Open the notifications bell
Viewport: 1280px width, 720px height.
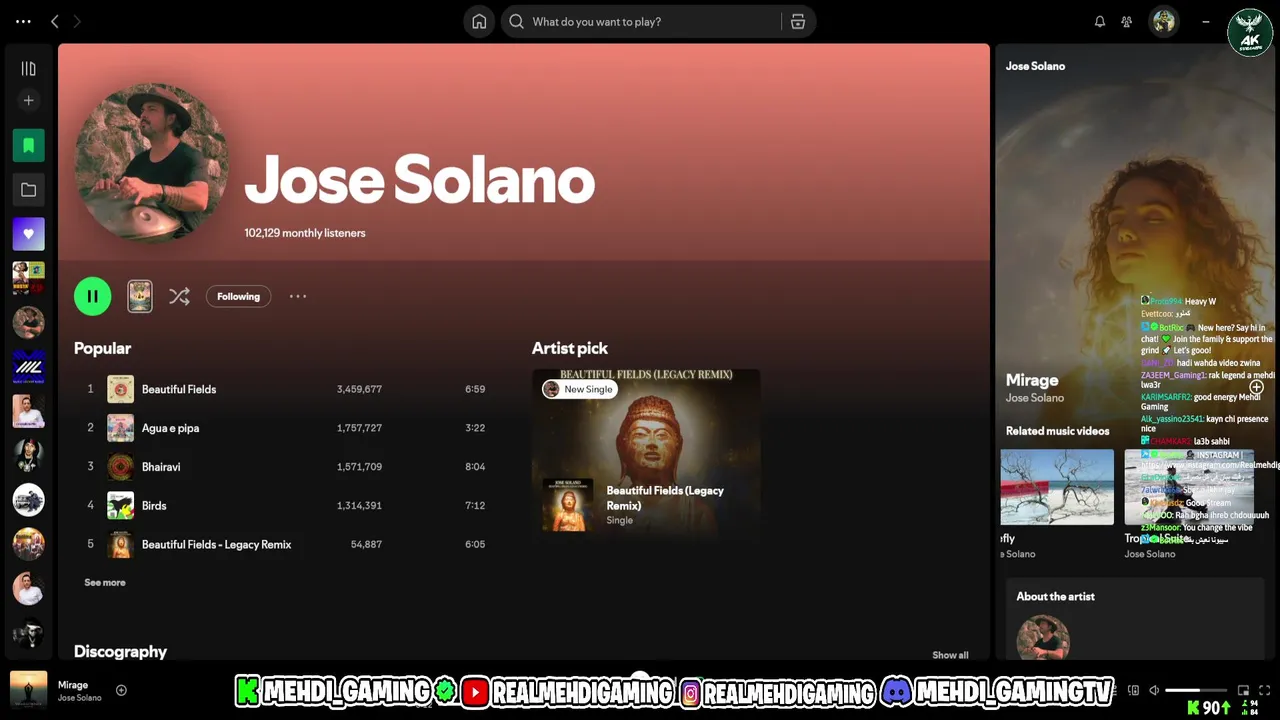tap(1100, 22)
